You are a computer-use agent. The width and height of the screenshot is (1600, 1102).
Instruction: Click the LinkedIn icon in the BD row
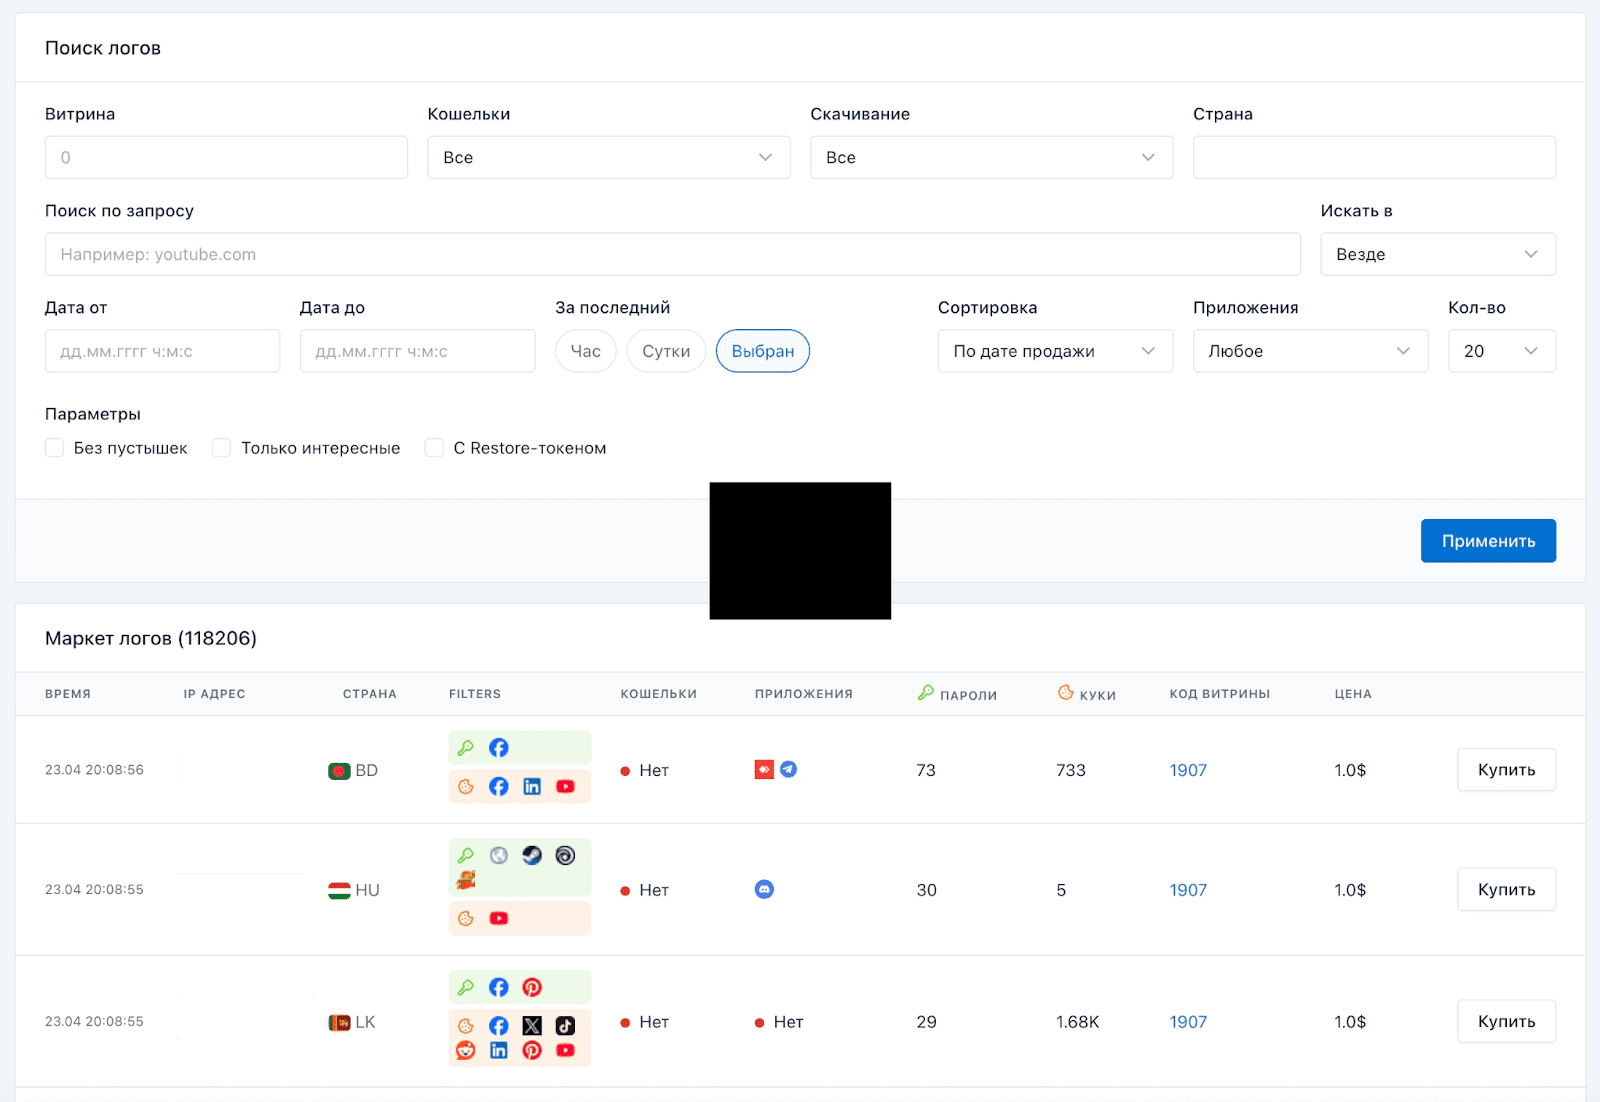point(532,786)
